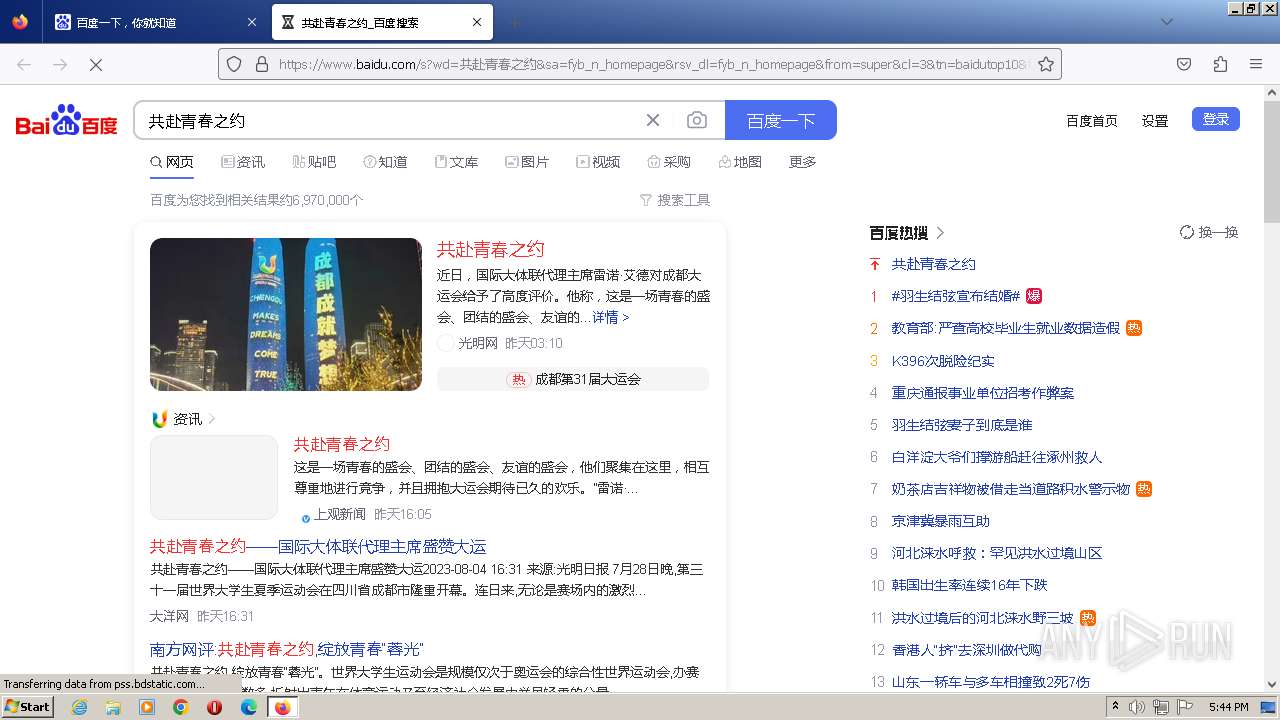Clear the search box with X icon
This screenshot has width=1280, height=720.
pos(653,120)
